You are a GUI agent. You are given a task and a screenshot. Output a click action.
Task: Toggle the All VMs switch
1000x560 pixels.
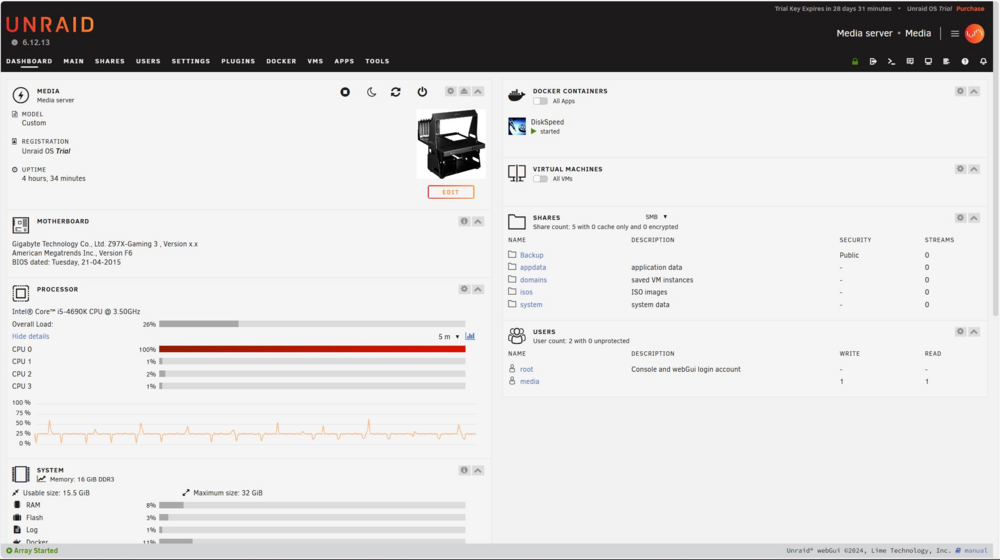point(540,179)
